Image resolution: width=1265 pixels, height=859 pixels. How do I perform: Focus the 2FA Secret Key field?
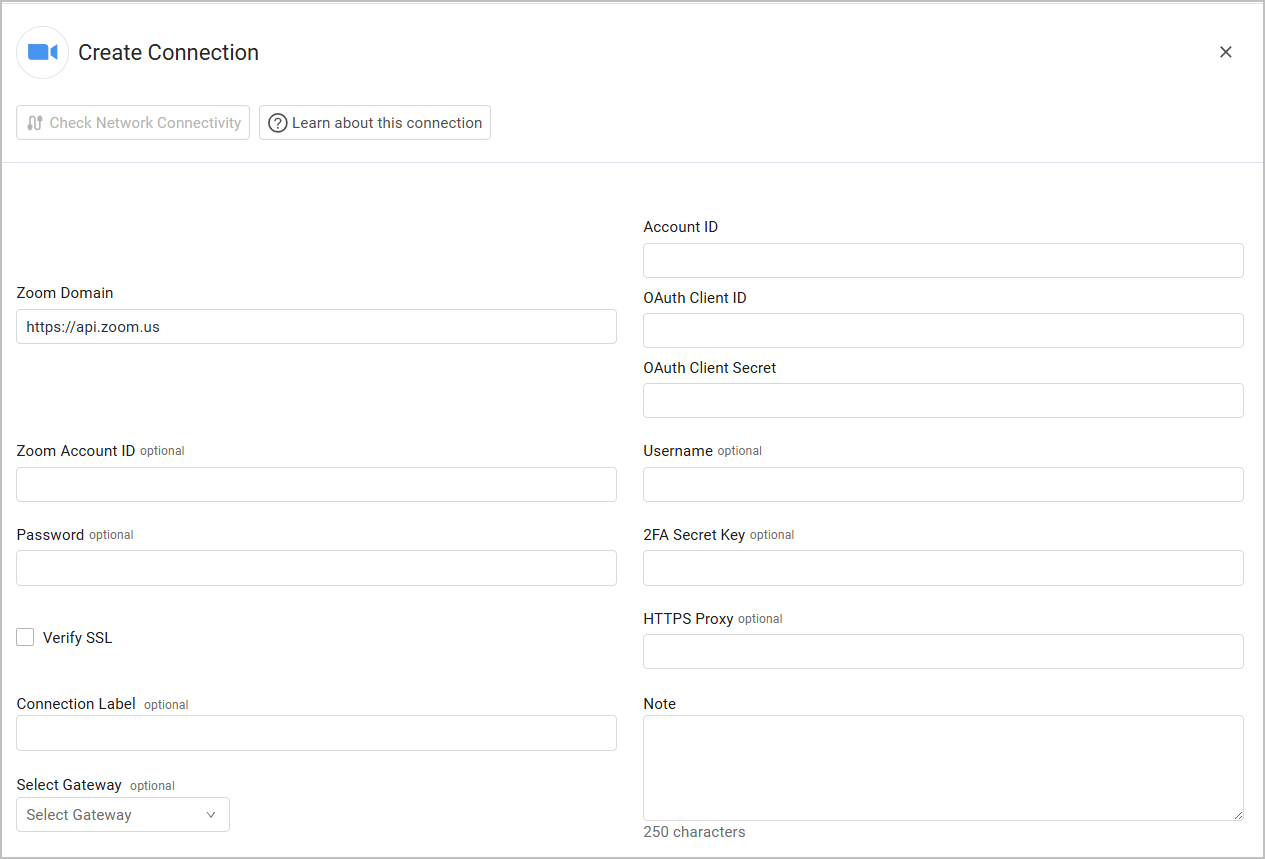tap(943, 568)
